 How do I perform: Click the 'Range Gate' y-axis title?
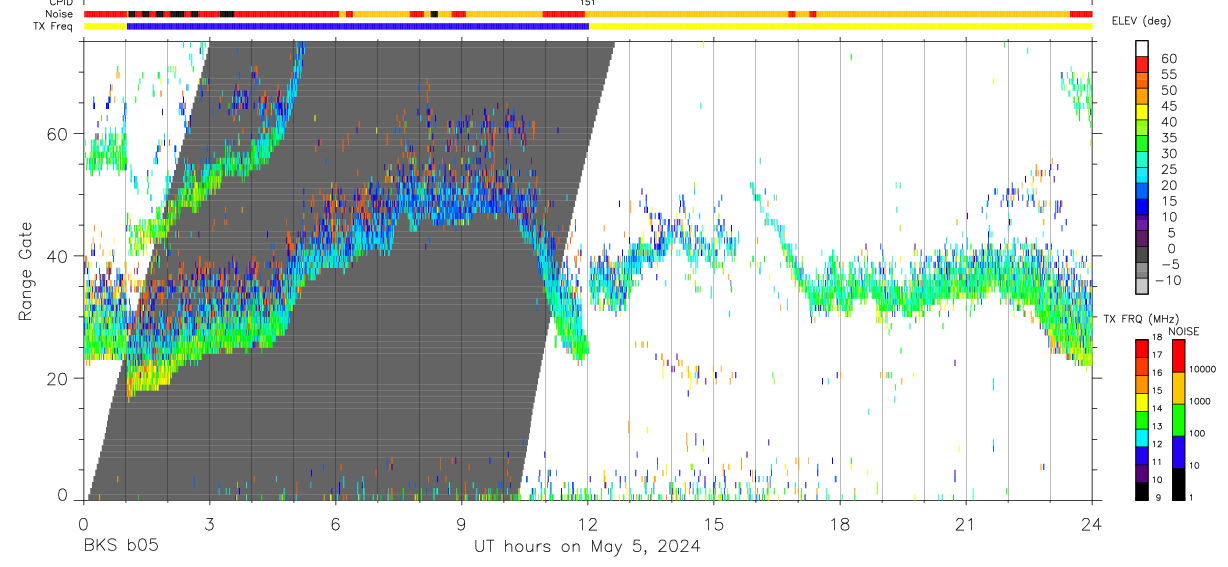27,270
